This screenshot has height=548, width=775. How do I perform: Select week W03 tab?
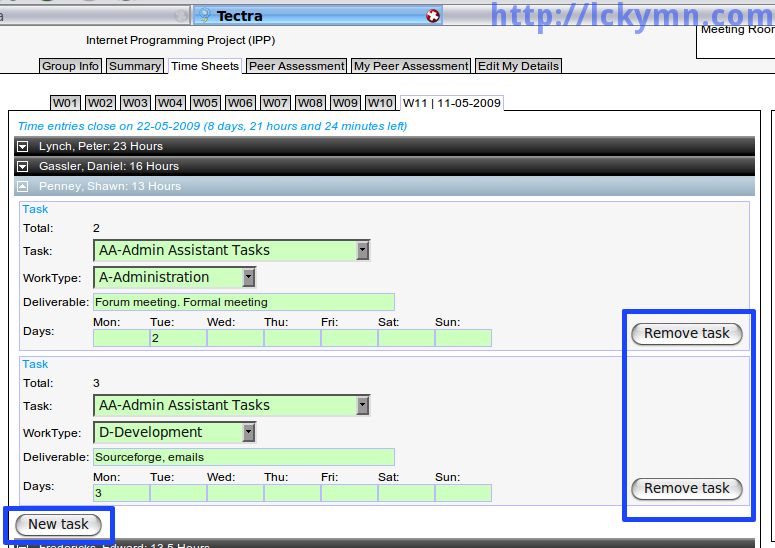[135, 103]
